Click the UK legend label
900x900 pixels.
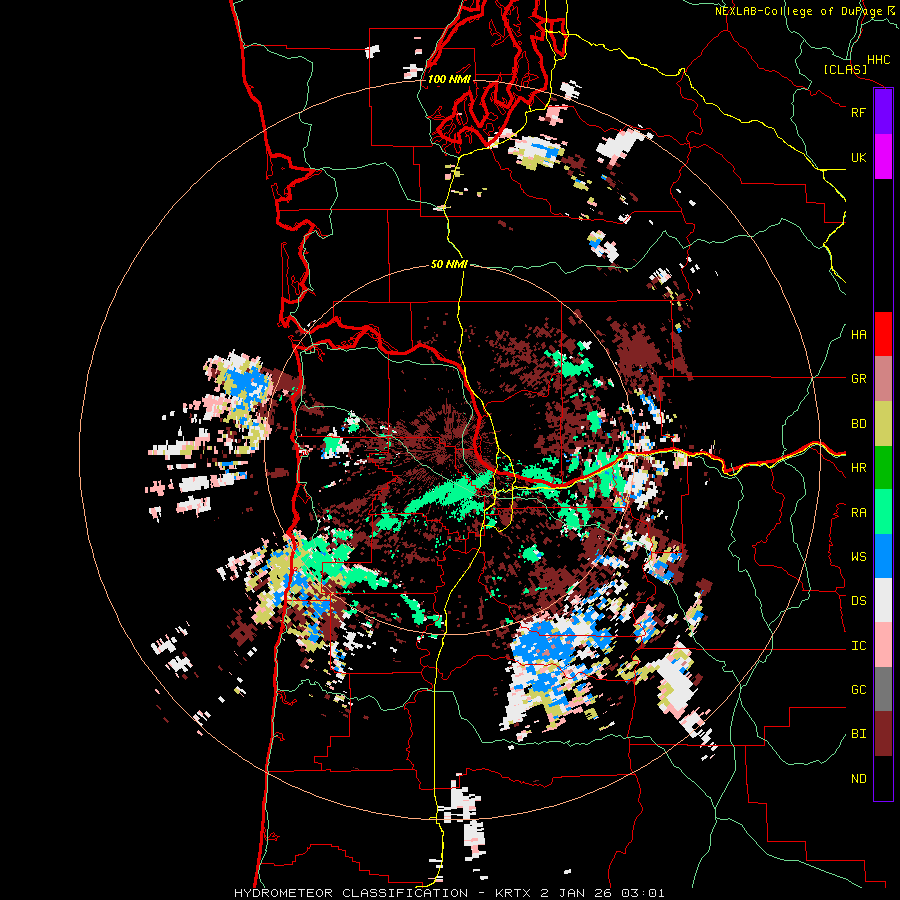point(858,157)
